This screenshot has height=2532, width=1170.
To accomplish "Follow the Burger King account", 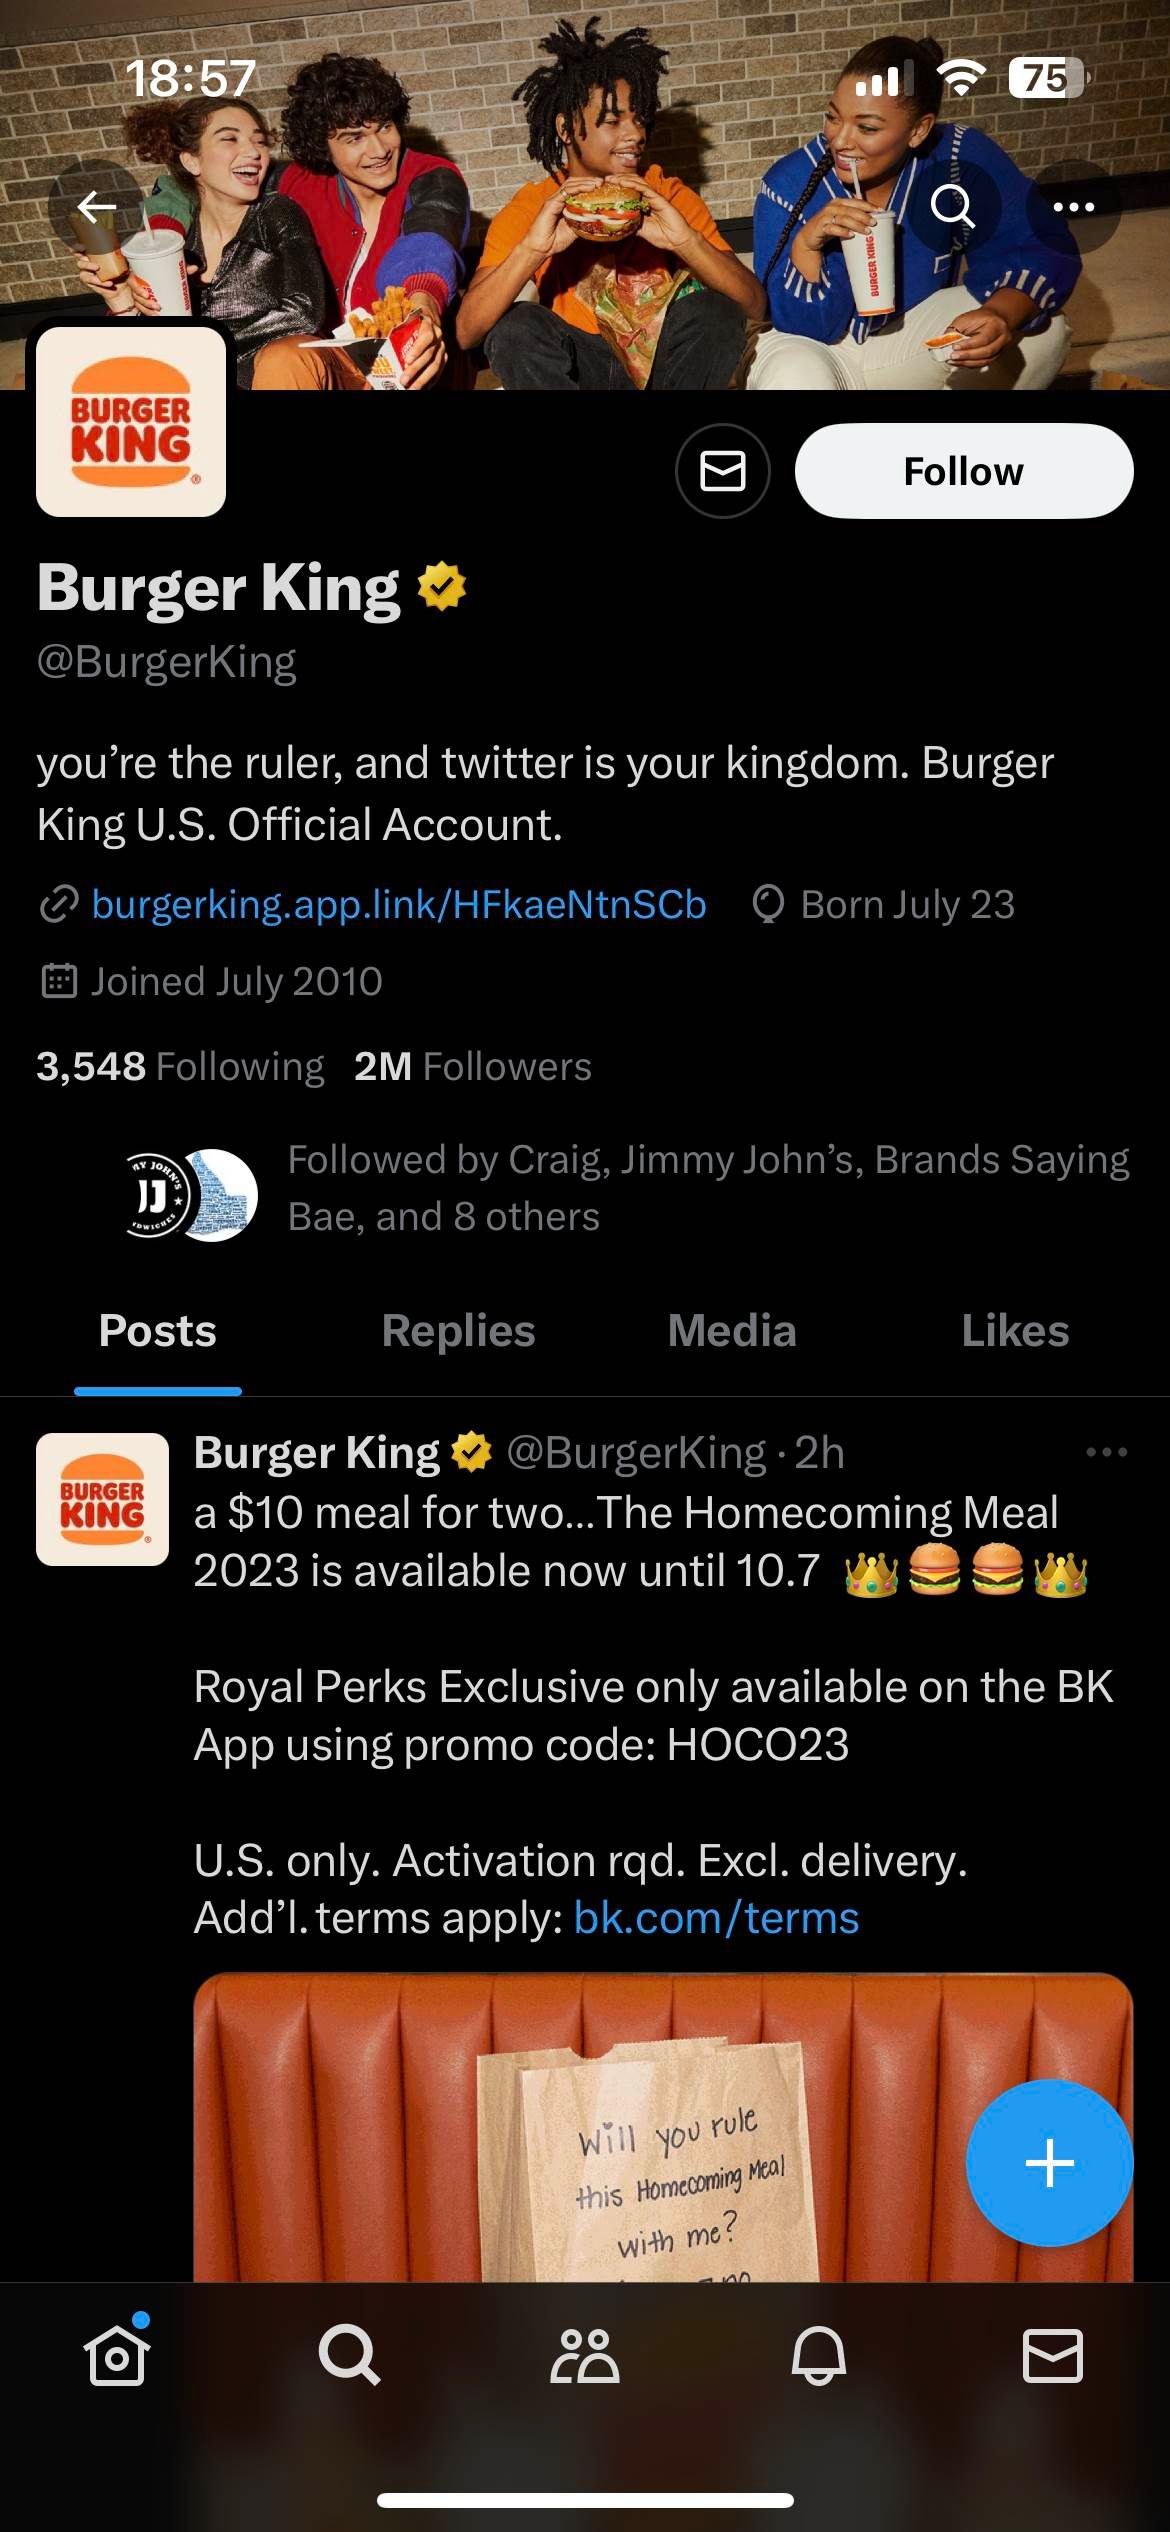I will coord(963,471).
